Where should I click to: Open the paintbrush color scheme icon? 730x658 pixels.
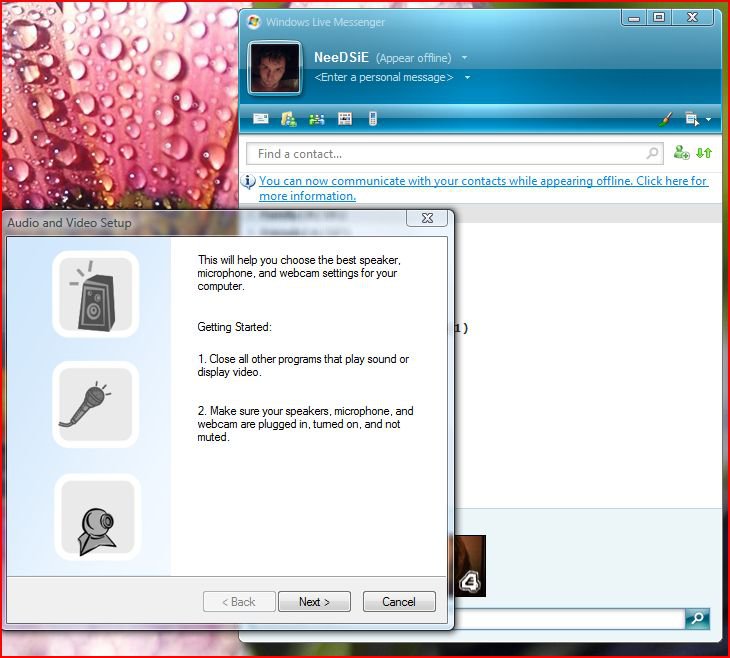point(666,119)
